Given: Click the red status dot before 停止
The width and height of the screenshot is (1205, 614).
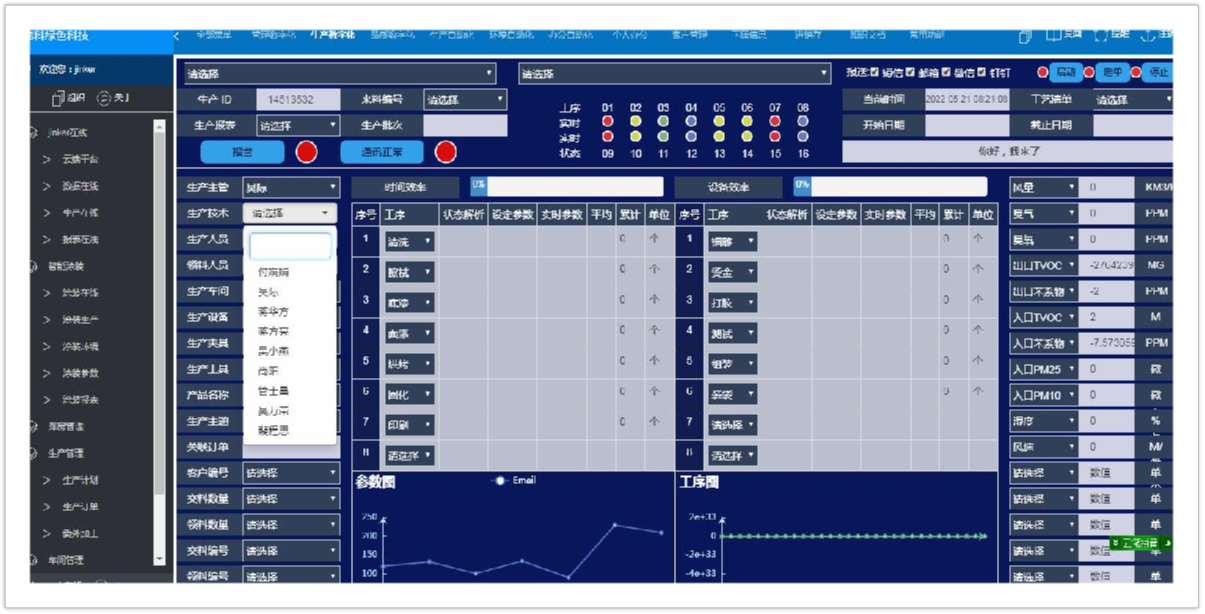Looking at the screenshot, I should pyautogui.click(x=1137, y=73).
